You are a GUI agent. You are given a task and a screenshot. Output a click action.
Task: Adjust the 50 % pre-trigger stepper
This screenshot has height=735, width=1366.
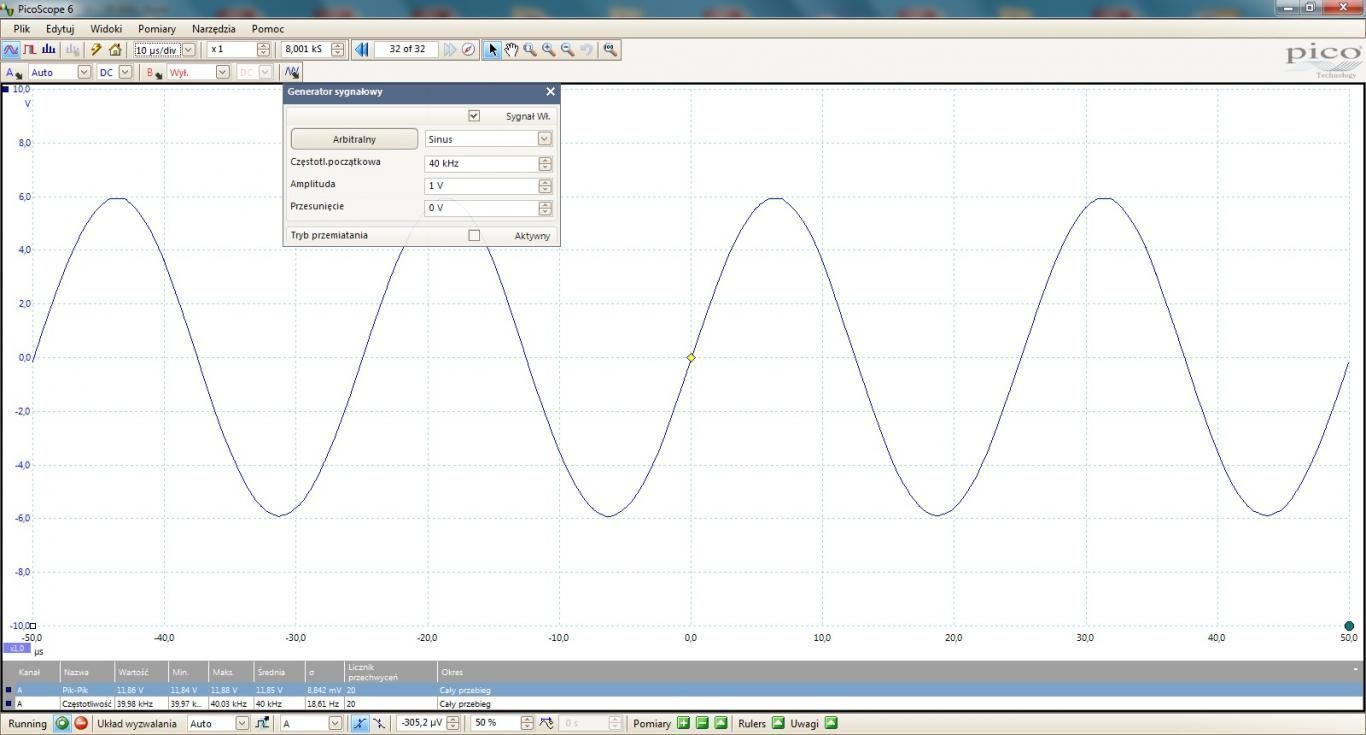point(527,723)
